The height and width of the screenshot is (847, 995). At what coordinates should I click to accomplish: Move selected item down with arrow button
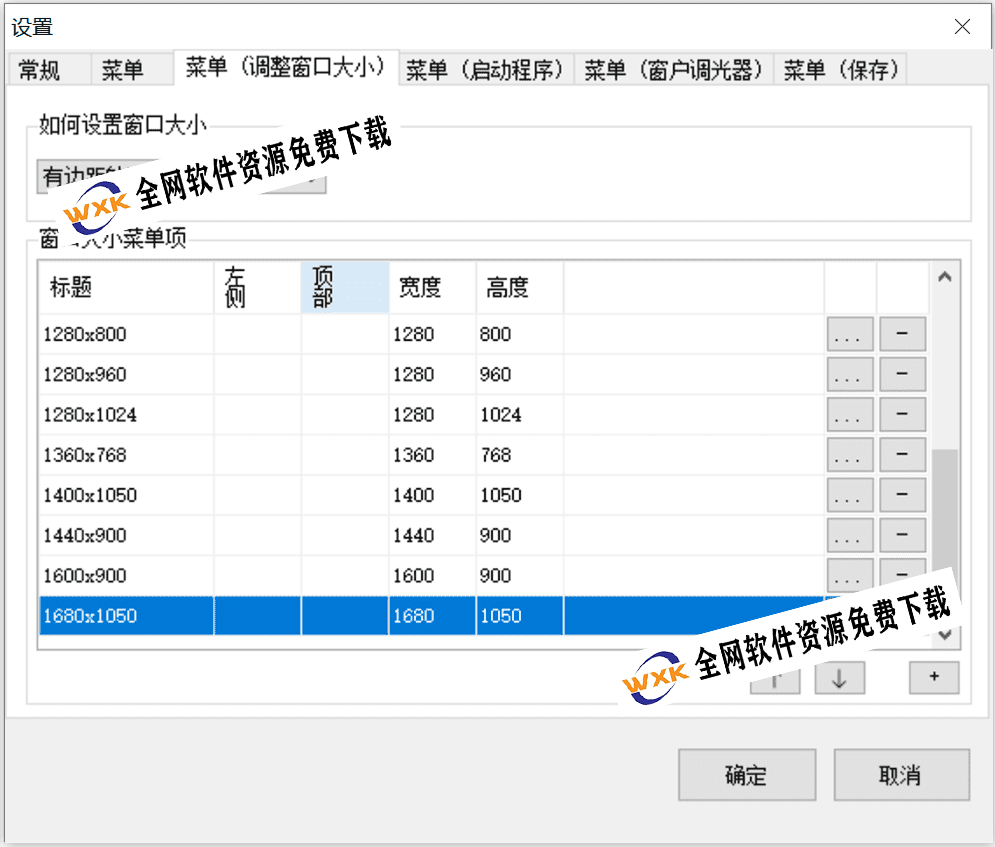(839, 678)
